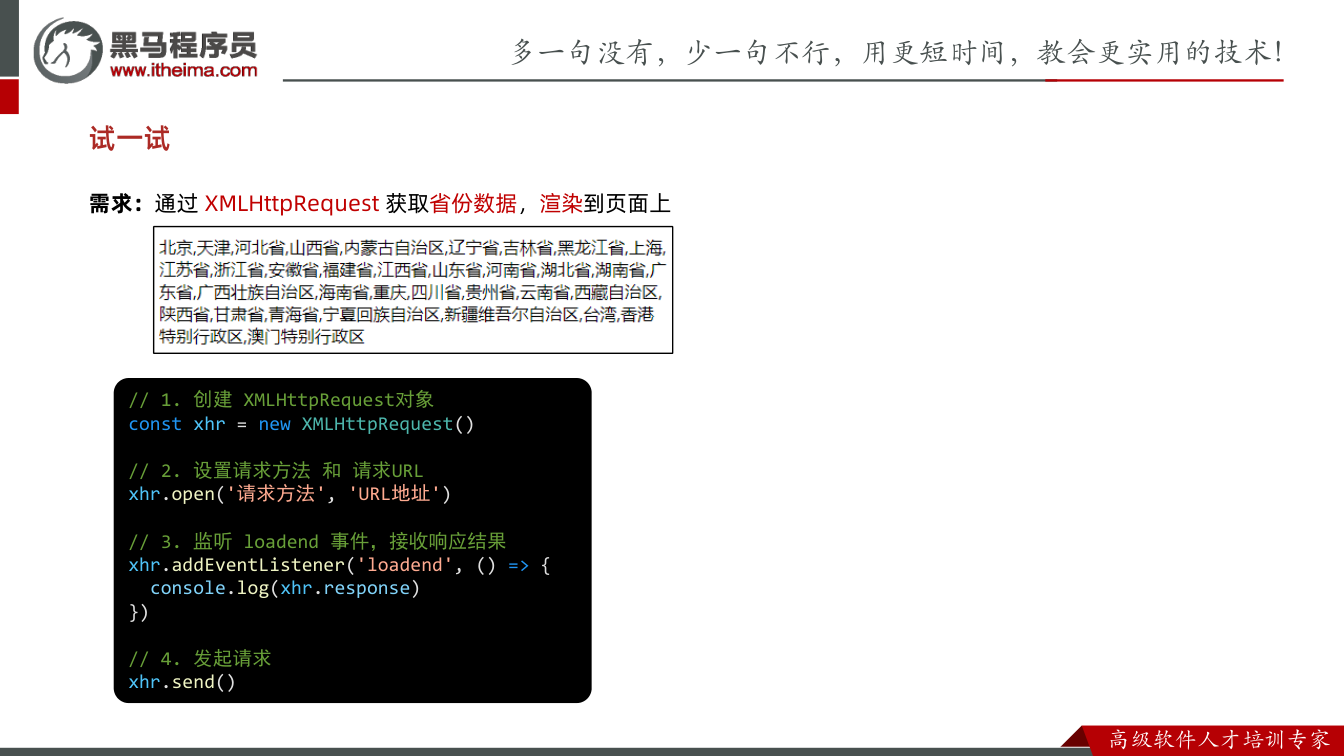
Task: Click the horse logo icon of 黑马程序员
Action: coord(67,50)
